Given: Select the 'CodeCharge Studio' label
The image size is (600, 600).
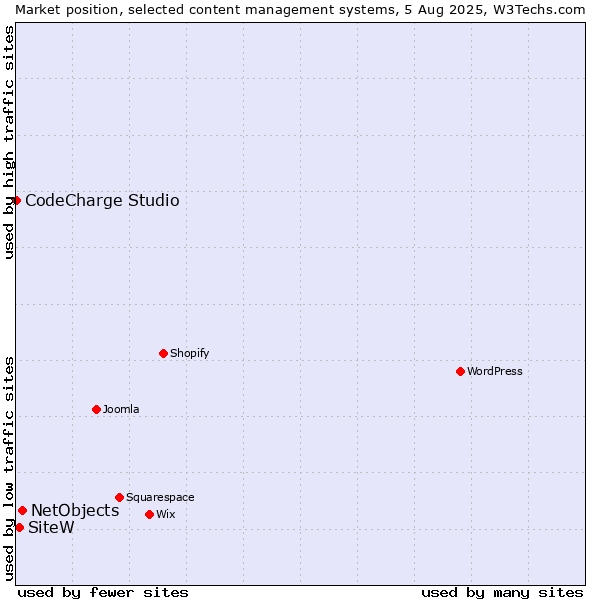Looking at the screenshot, I should click(x=102, y=201).
